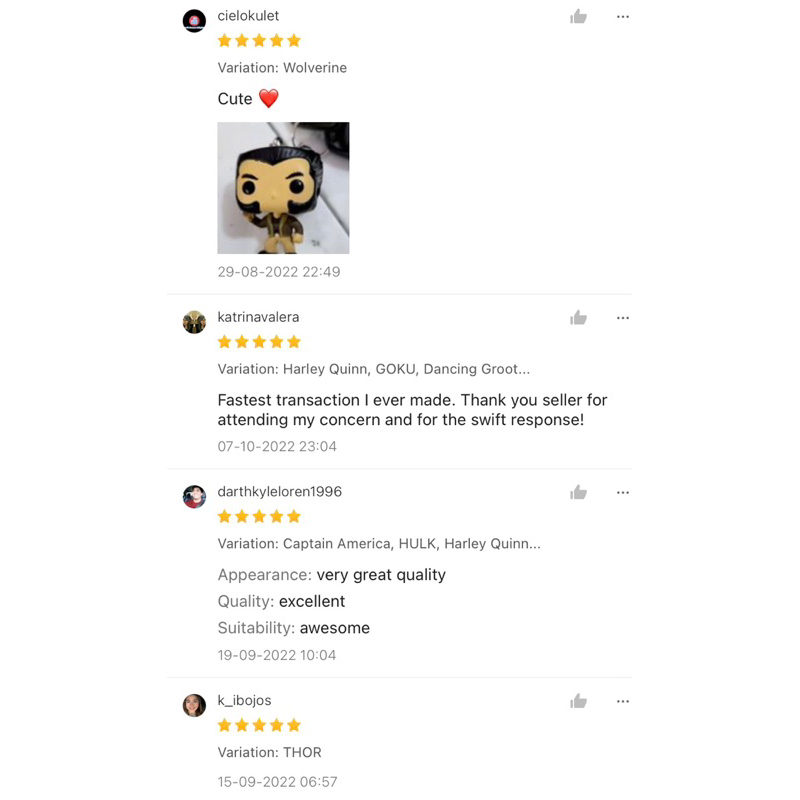
Task: Go to katrinavalera's profile via username
Action: [x=258, y=317]
